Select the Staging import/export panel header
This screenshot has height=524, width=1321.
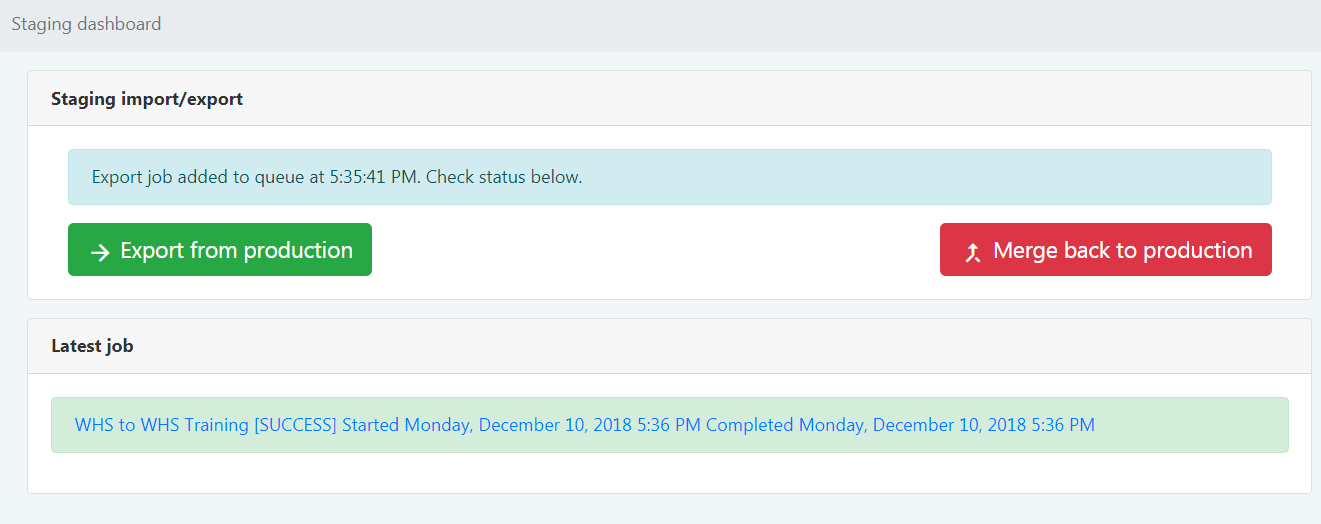147,99
